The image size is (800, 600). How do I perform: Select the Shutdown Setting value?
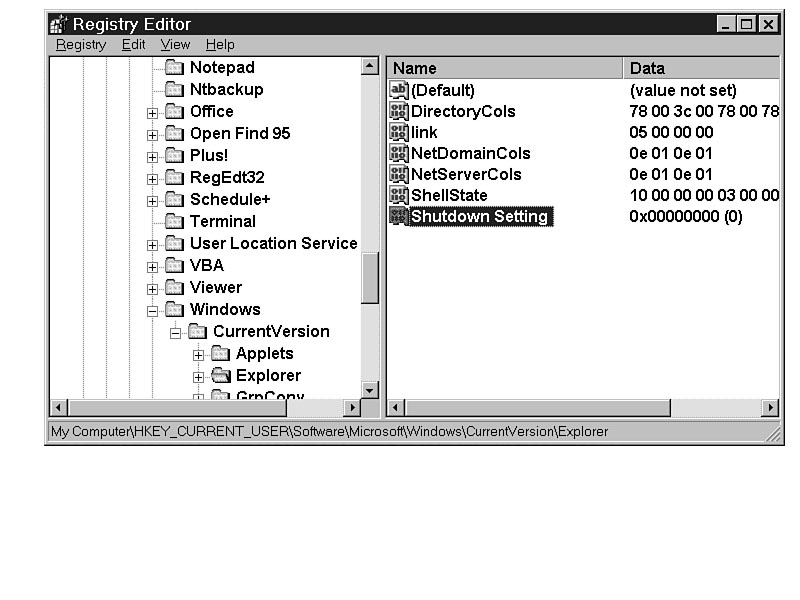[479, 217]
